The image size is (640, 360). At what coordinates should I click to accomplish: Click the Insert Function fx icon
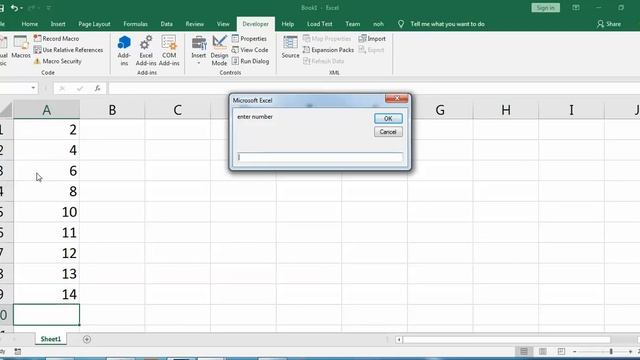point(97,88)
